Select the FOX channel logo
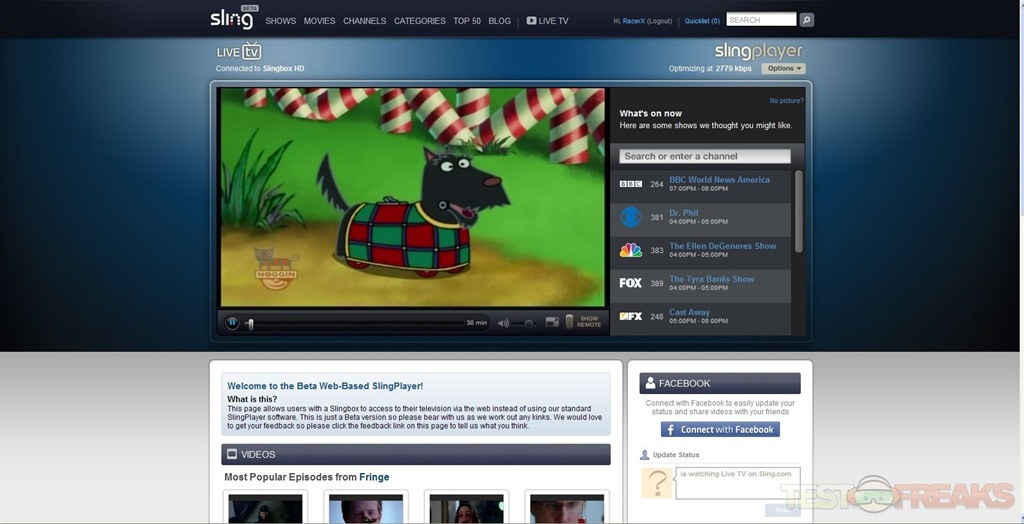The image size is (1024, 524). [x=630, y=283]
